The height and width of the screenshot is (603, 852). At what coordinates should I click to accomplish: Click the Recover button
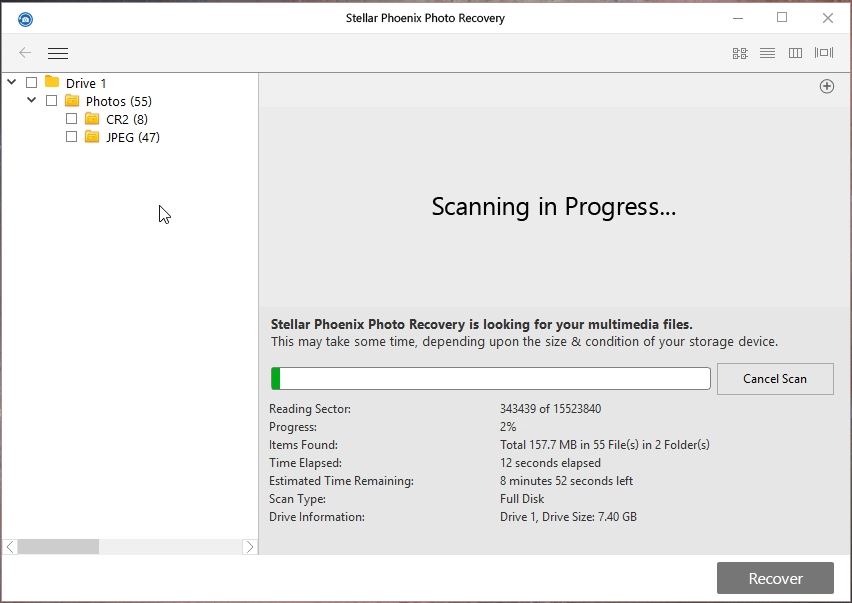point(775,578)
